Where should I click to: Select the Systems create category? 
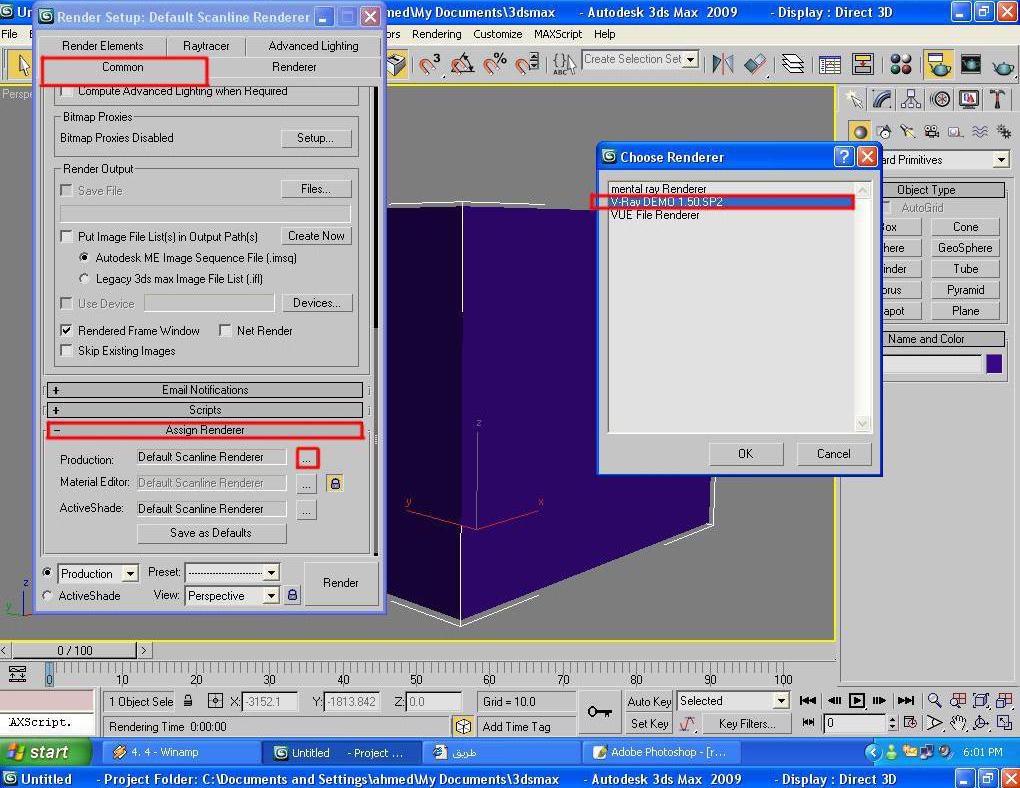1004,131
